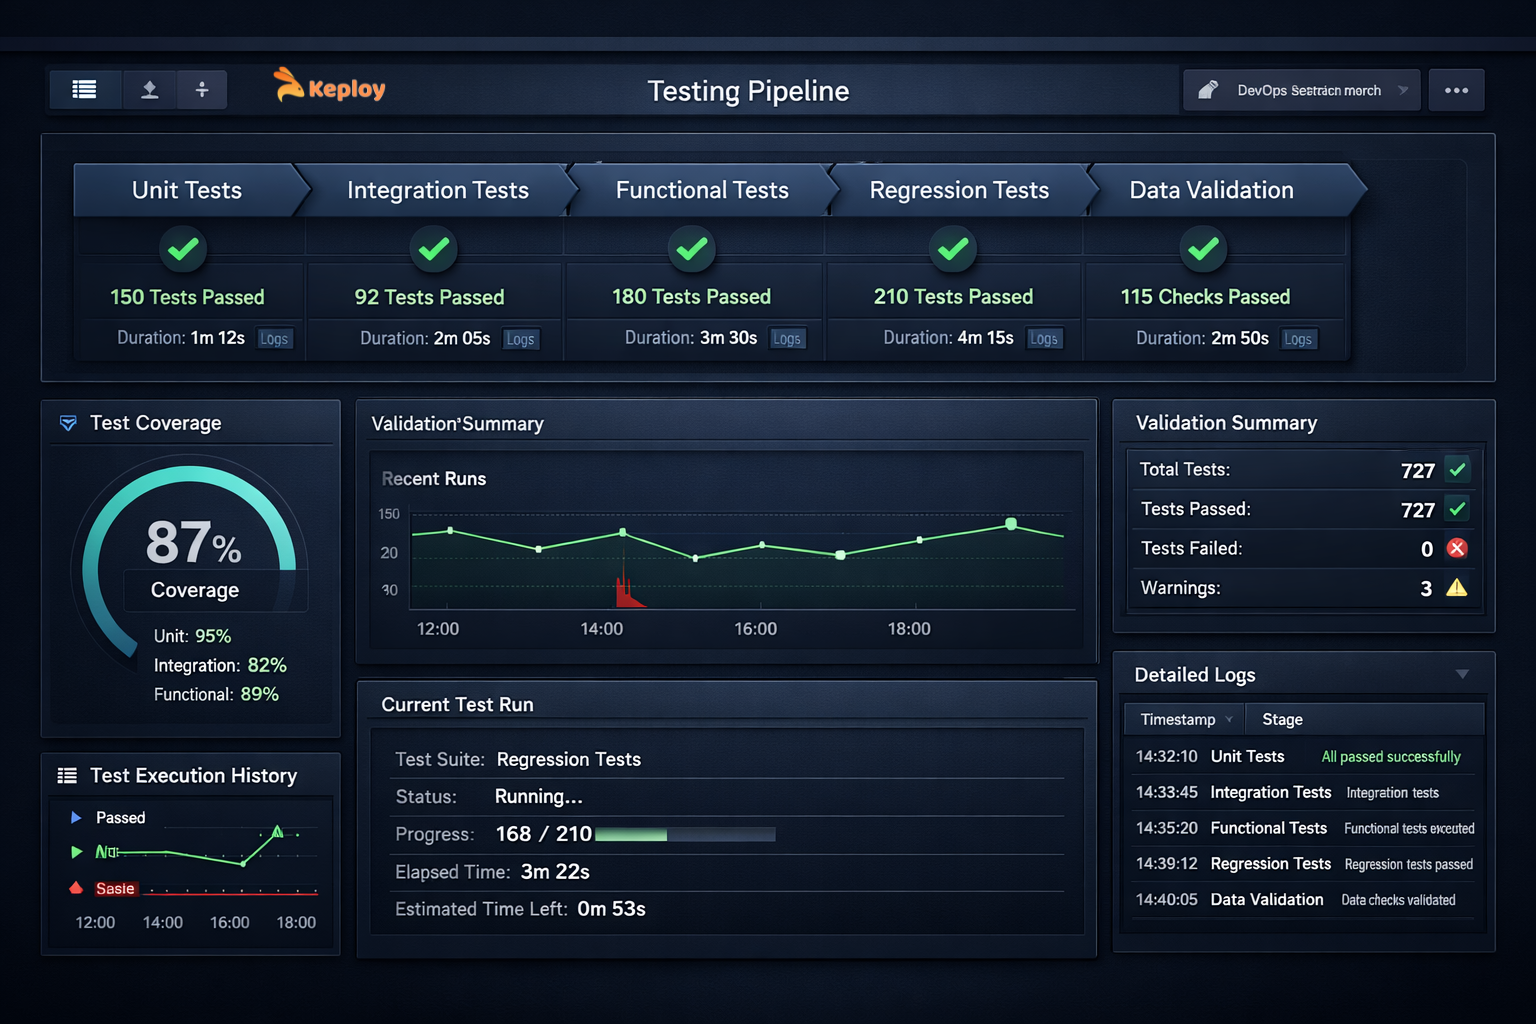Switch to the Regression Tests pipeline stage

tap(958, 190)
